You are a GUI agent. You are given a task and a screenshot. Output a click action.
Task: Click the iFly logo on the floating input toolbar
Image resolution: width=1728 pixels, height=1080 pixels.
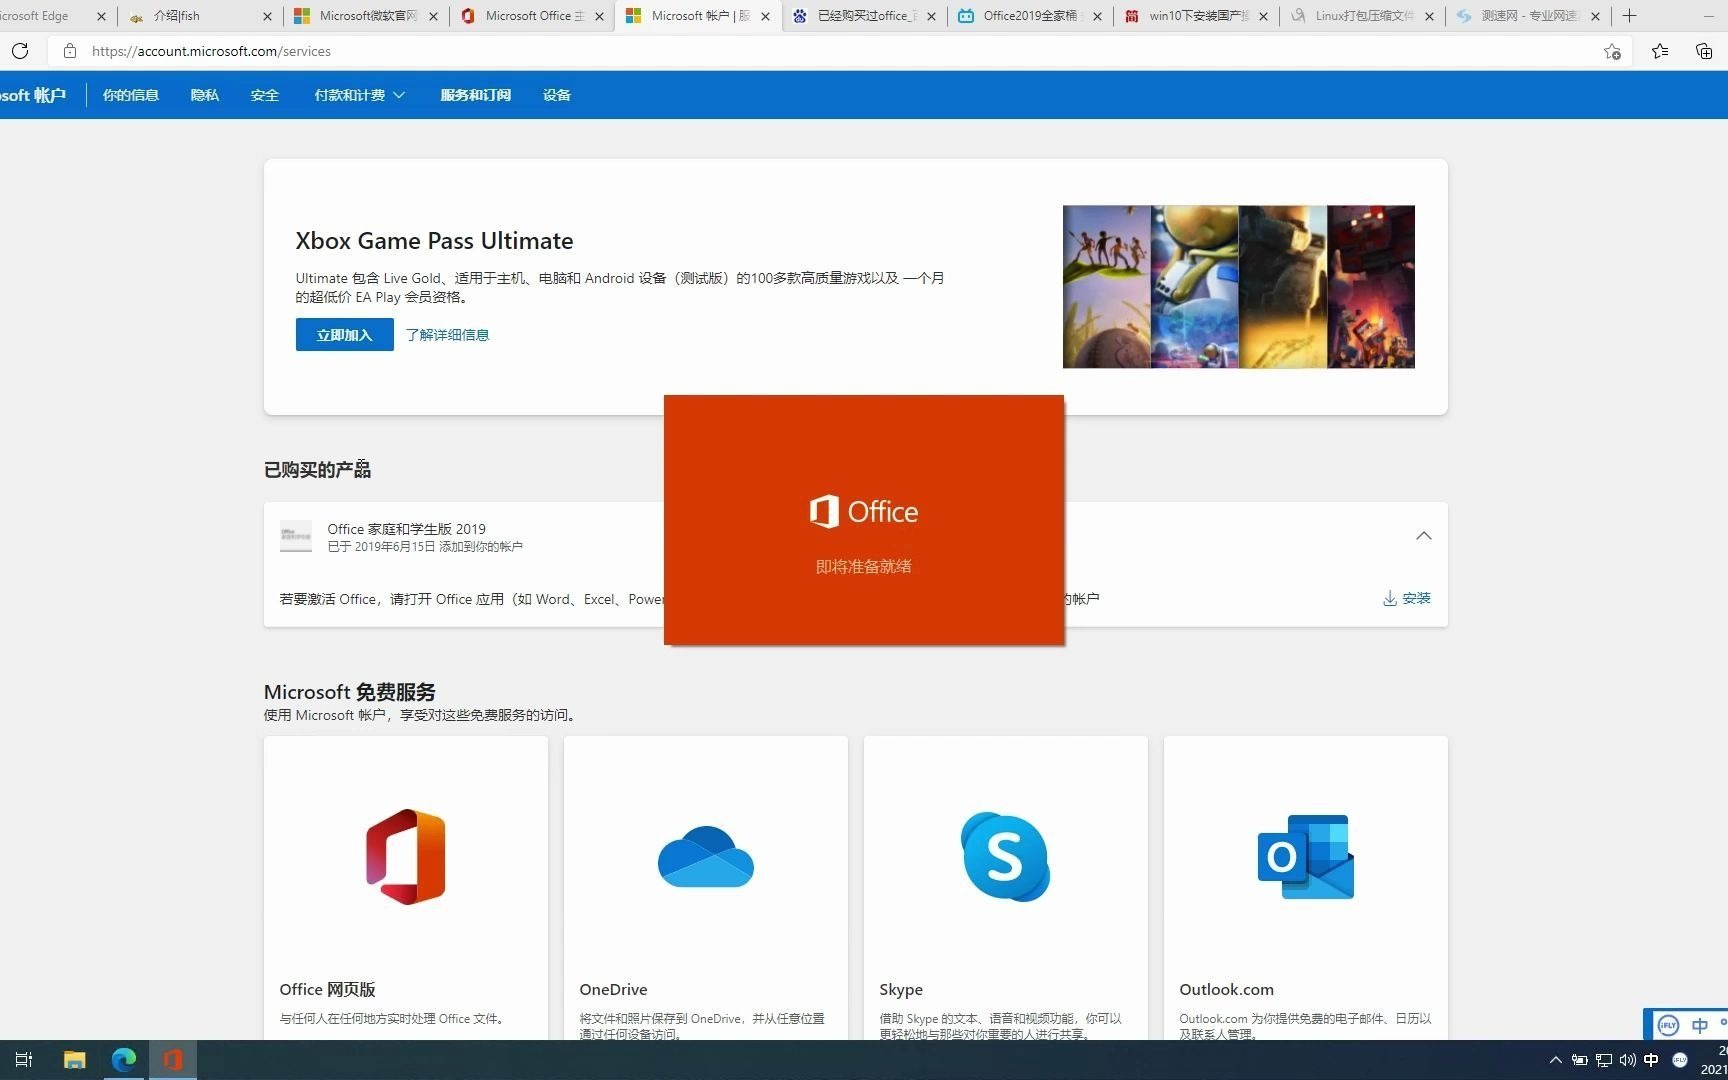click(x=1668, y=1025)
